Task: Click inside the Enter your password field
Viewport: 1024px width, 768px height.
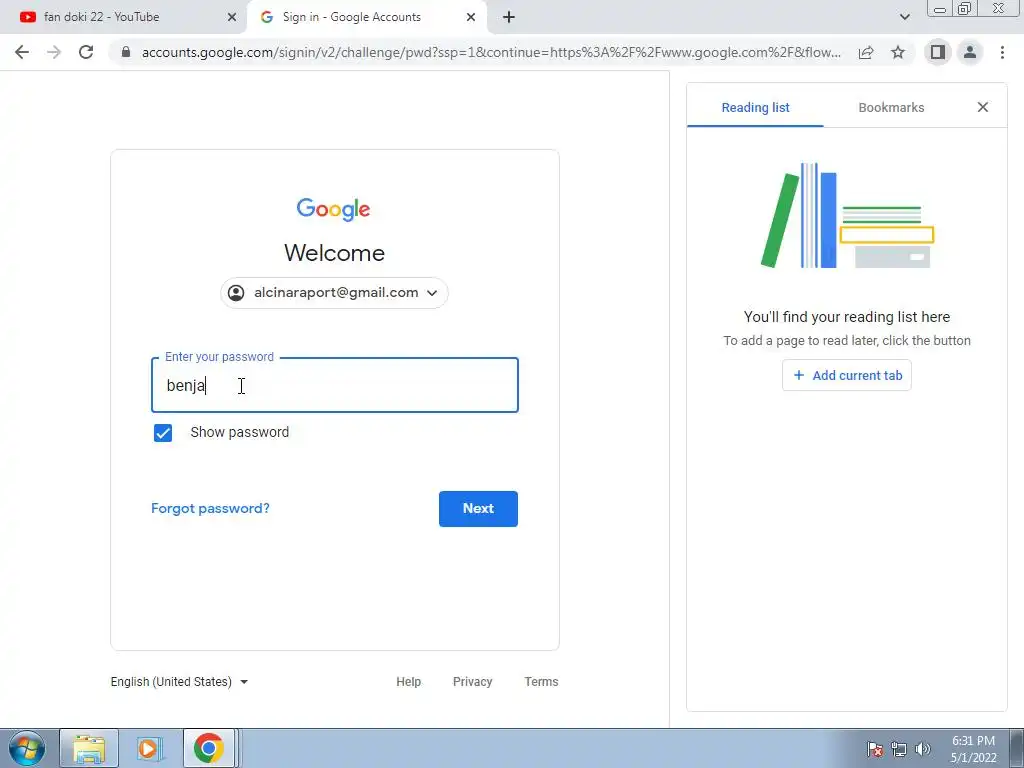Action: [334, 385]
